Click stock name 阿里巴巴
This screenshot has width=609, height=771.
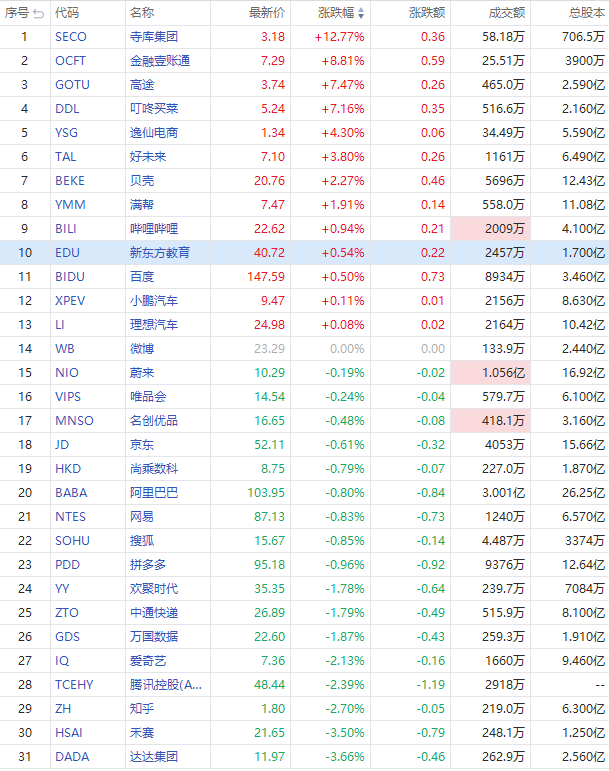[x=154, y=493]
